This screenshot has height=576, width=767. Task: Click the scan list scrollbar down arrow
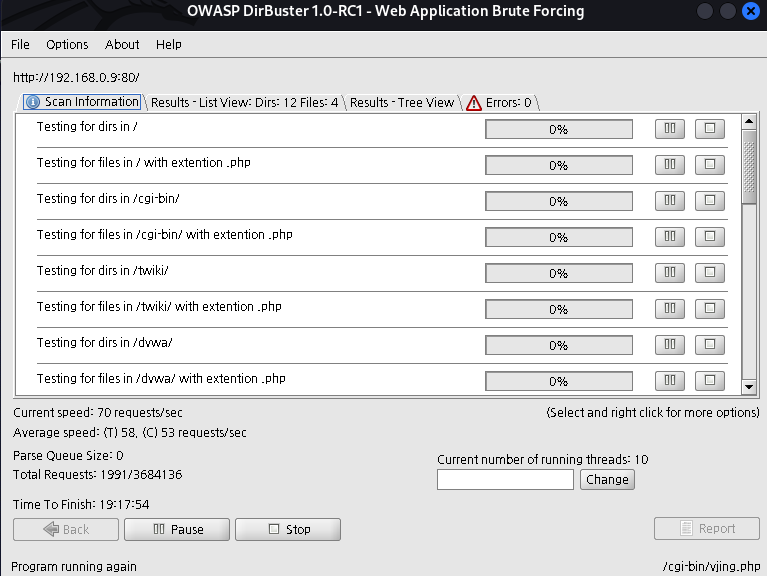(749, 387)
